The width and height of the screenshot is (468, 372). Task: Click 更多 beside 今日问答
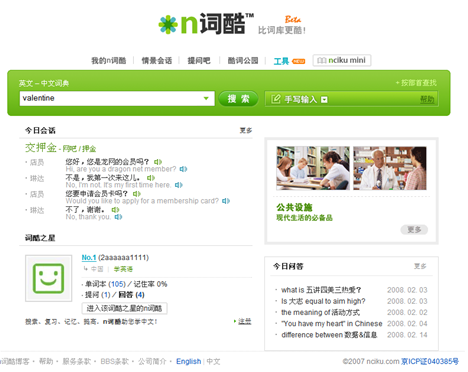420,266
